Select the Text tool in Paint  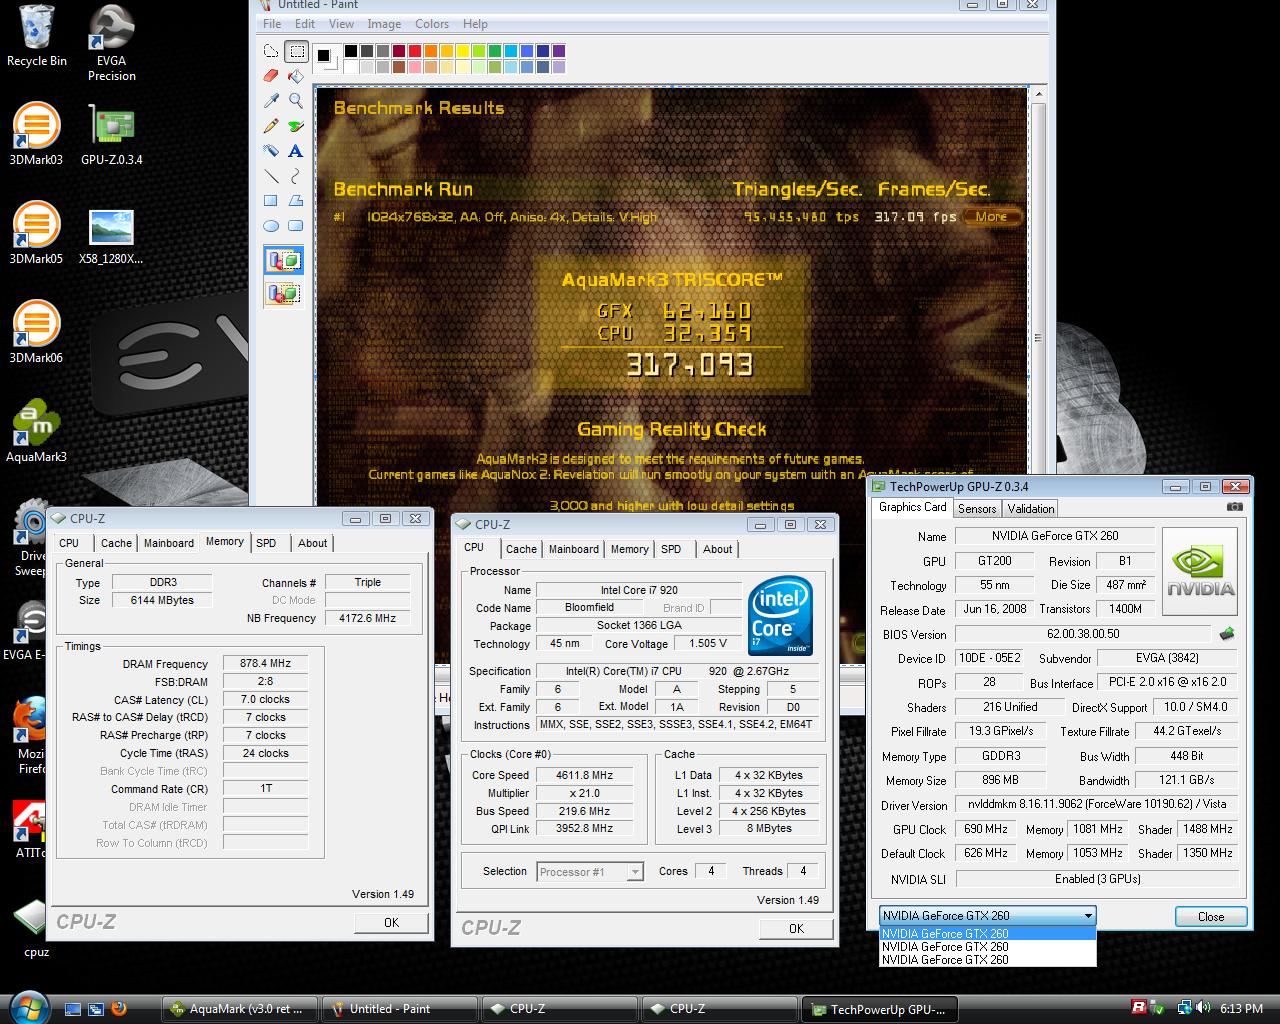[x=296, y=151]
